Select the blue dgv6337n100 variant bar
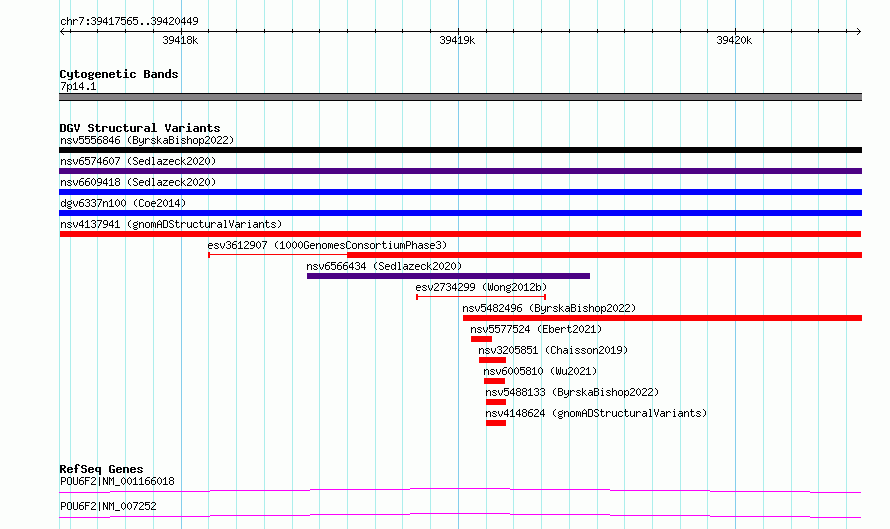890x529 pixels. coord(460,213)
